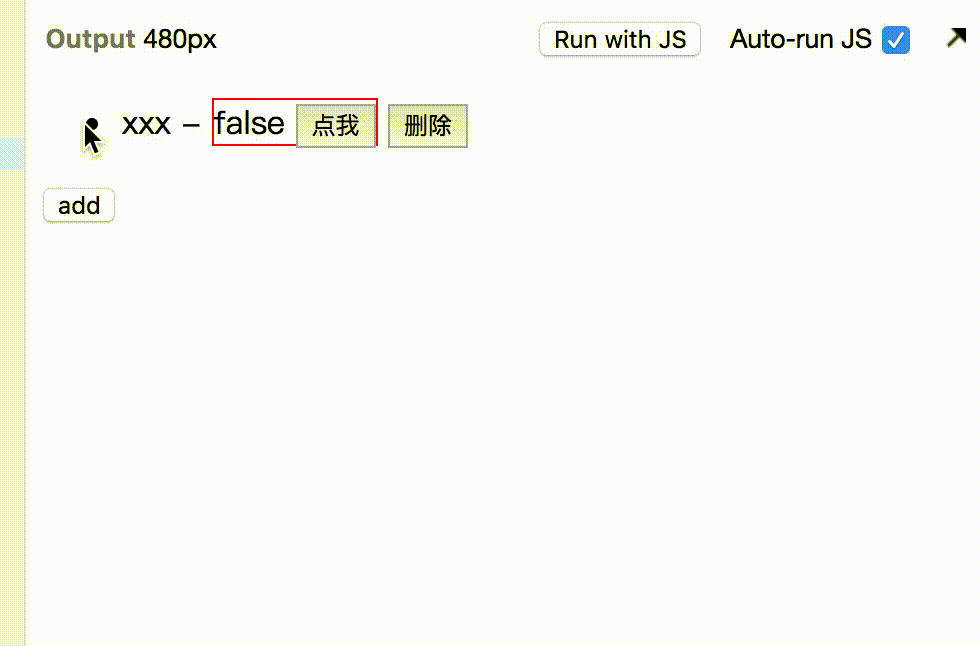The width and height of the screenshot is (980, 646).
Task: Open output in separate window arrow
Action: (956, 38)
